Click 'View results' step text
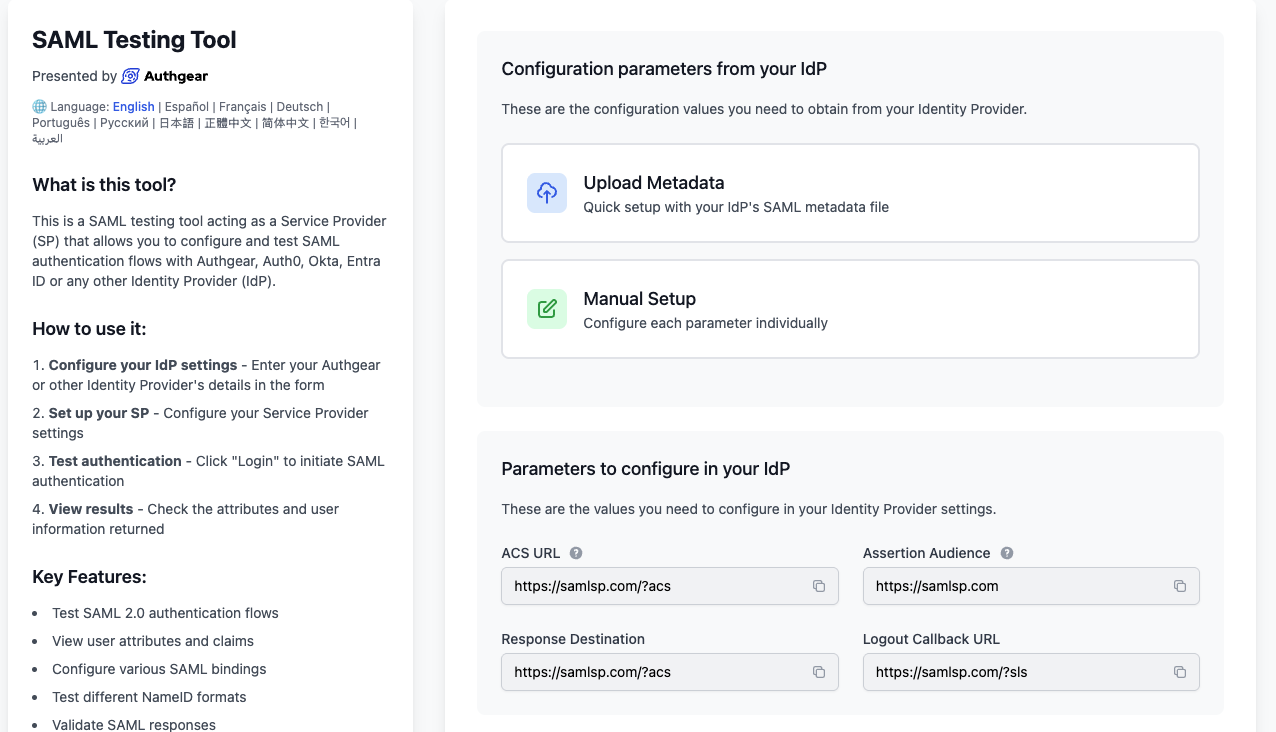Screen dimensions: 1276x732 pyautogui.click(x=91, y=509)
